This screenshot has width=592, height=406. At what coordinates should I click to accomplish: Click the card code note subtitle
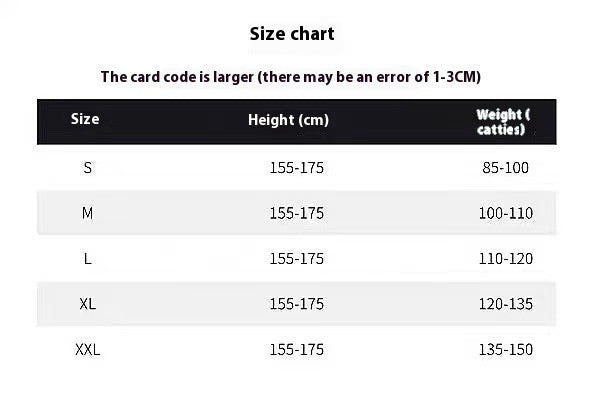click(291, 77)
